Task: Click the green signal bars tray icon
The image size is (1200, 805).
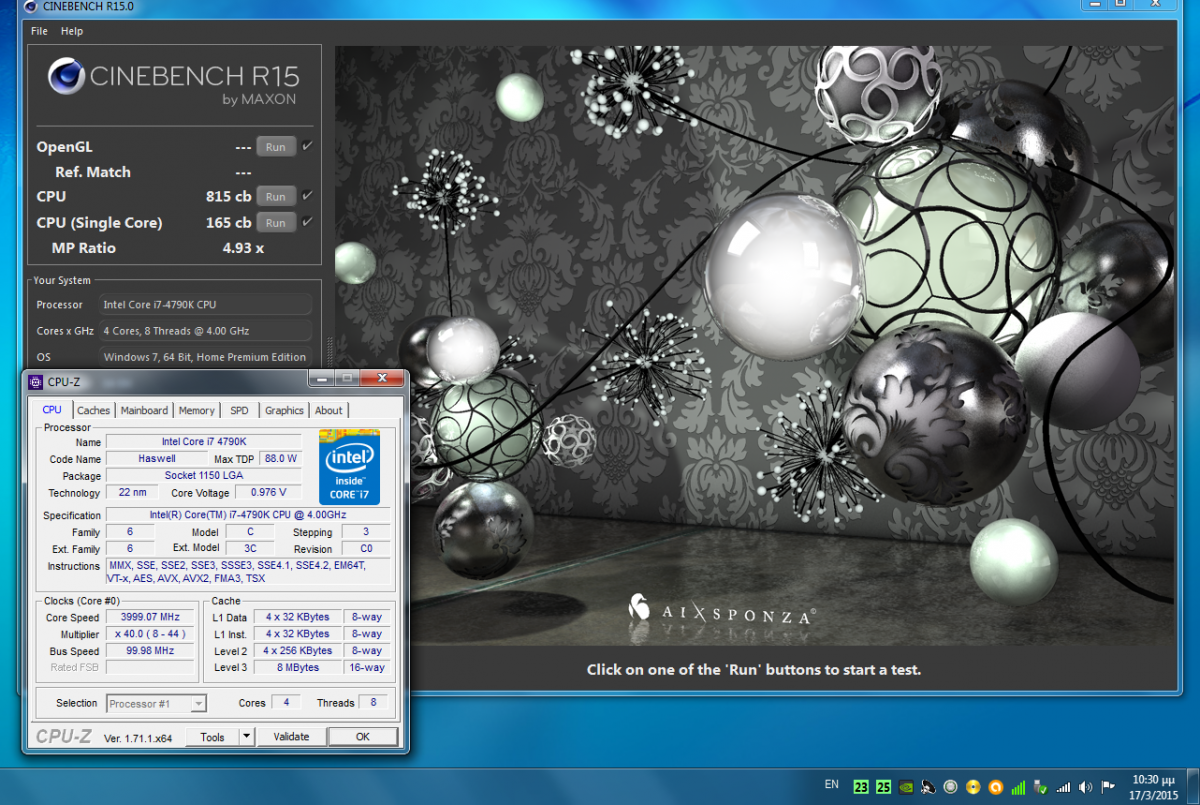Action: point(1018,787)
